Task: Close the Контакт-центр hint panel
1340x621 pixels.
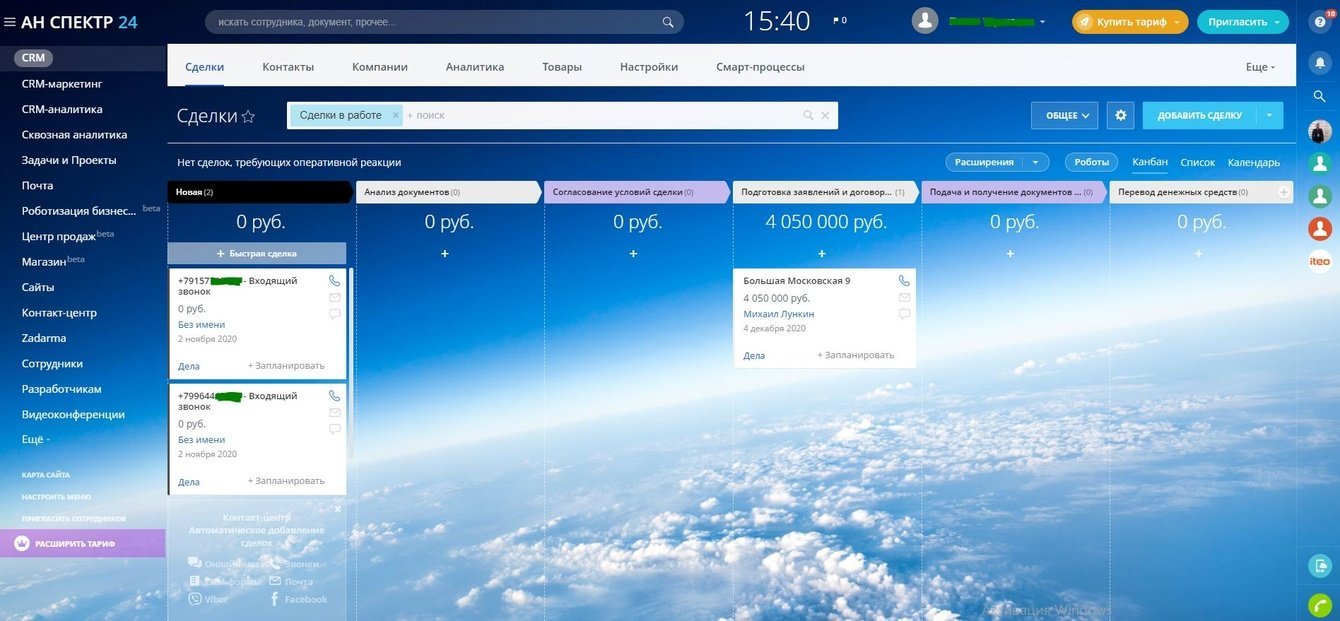Action: click(x=337, y=509)
